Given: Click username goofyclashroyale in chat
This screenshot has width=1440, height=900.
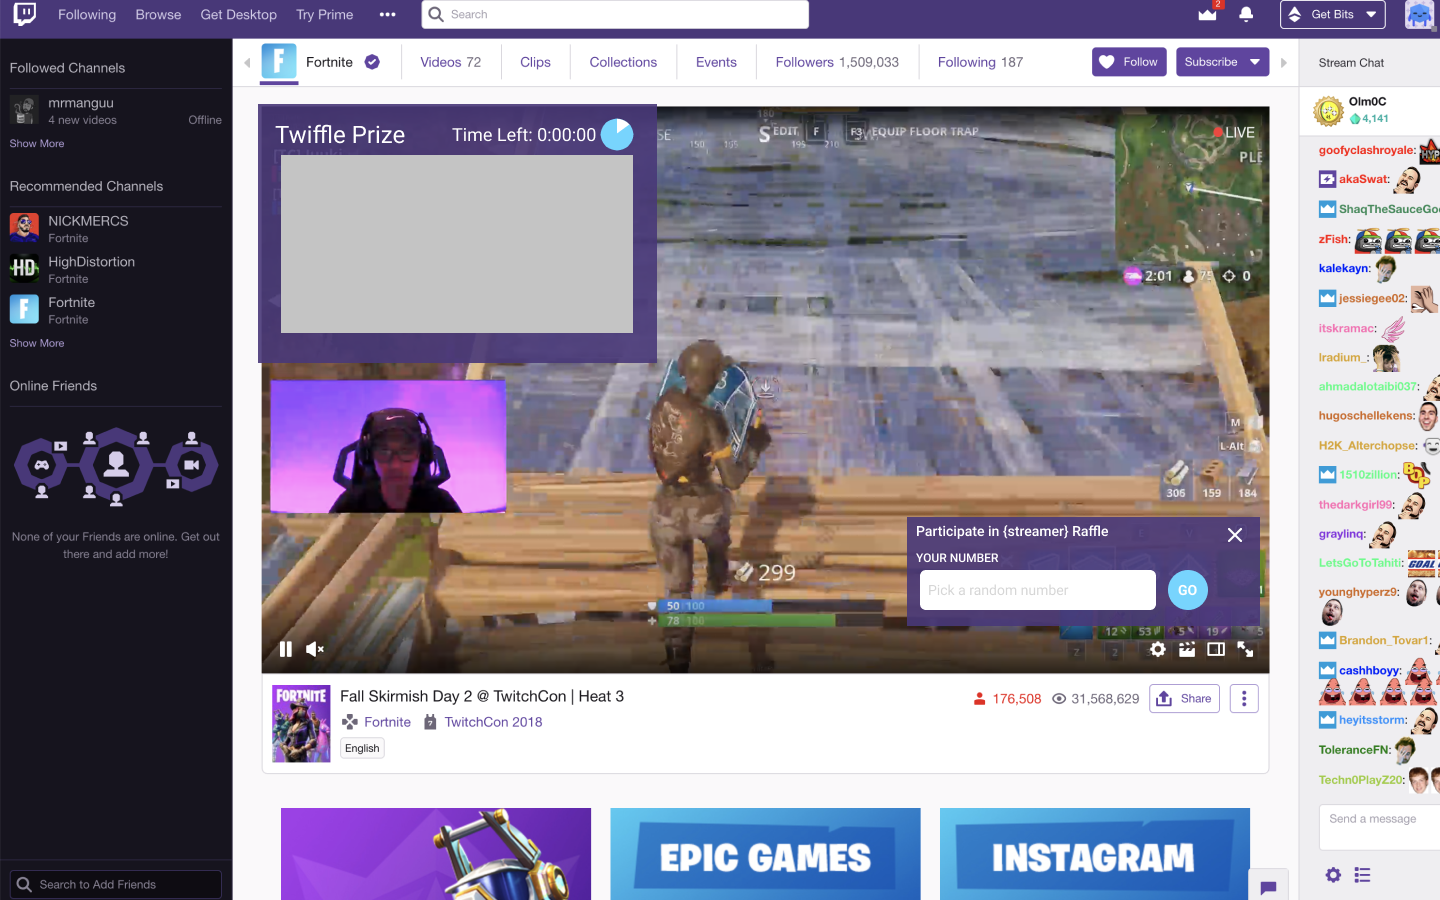Looking at the screenshot, I should click(1366, 150).
